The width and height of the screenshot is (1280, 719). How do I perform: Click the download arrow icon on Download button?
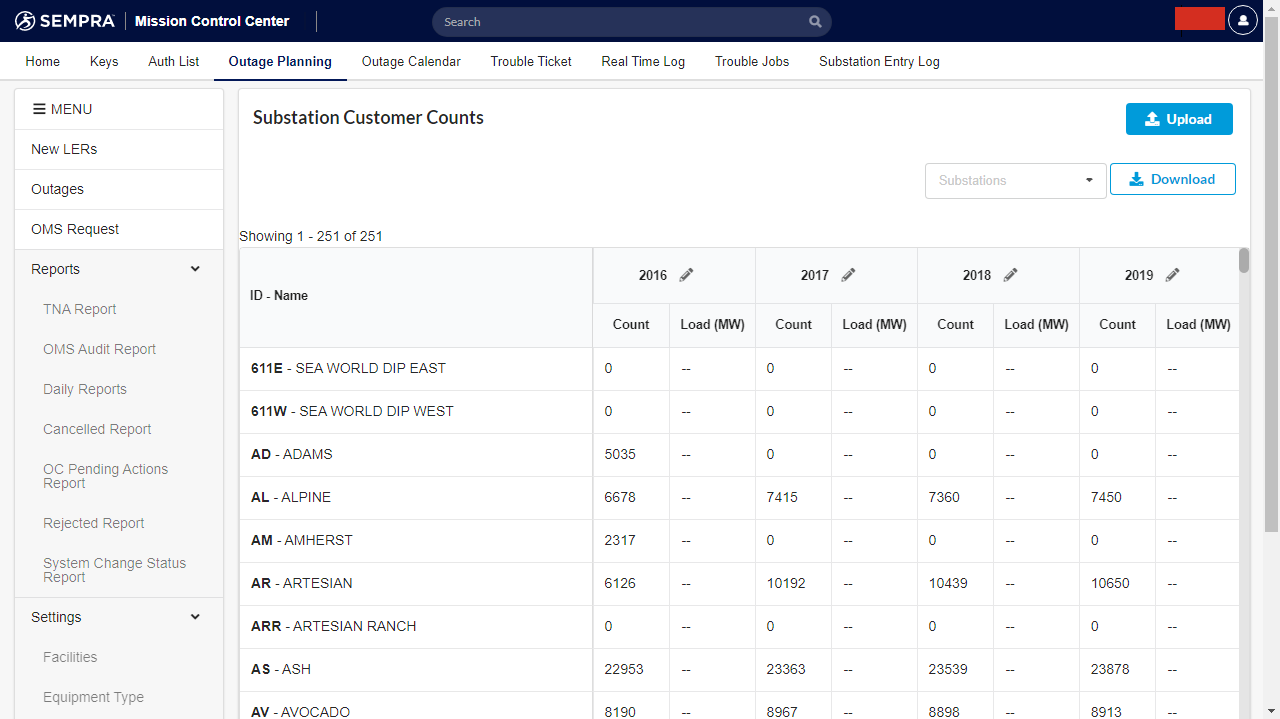tap(1136, 178)
